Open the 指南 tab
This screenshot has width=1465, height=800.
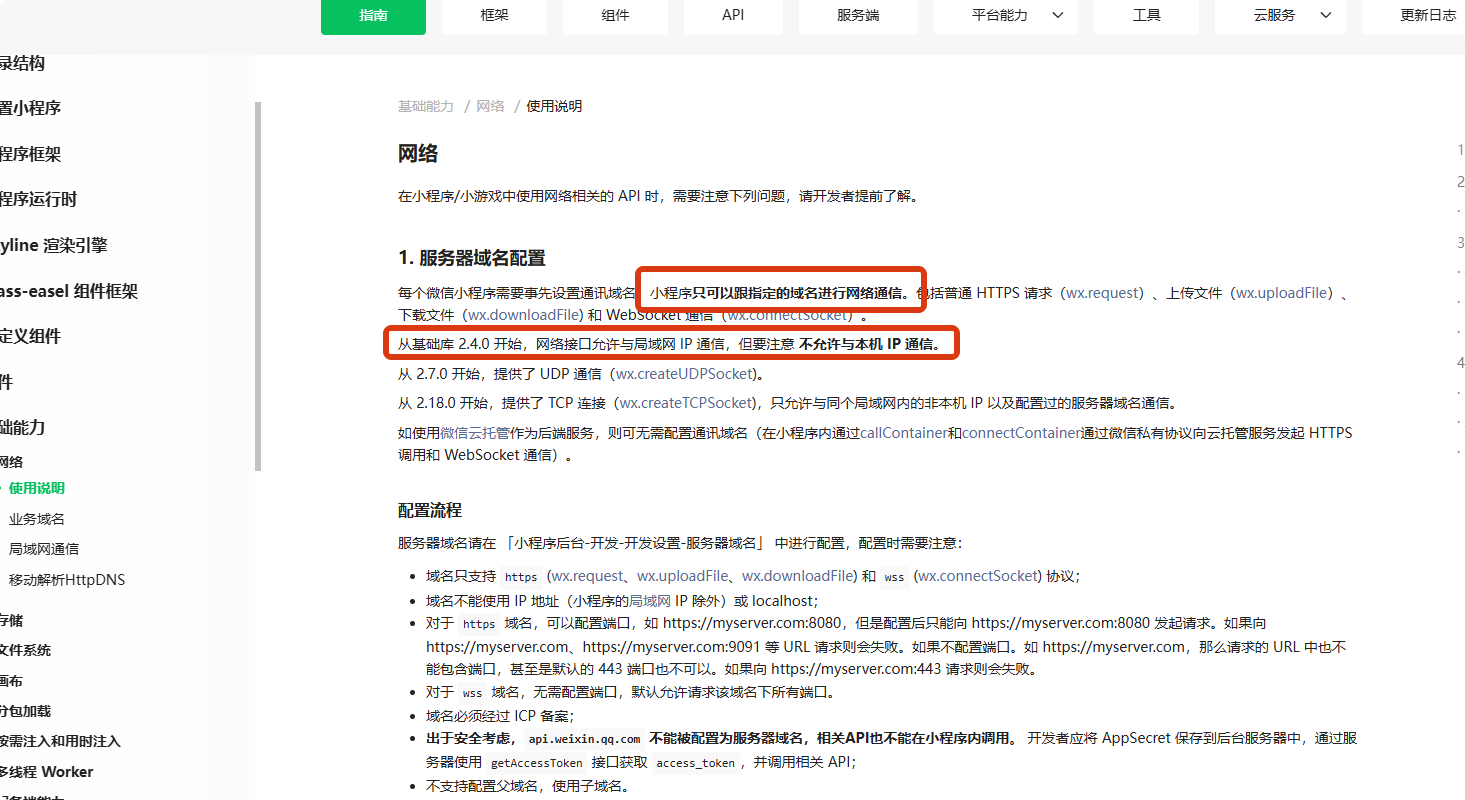point(373,15)
